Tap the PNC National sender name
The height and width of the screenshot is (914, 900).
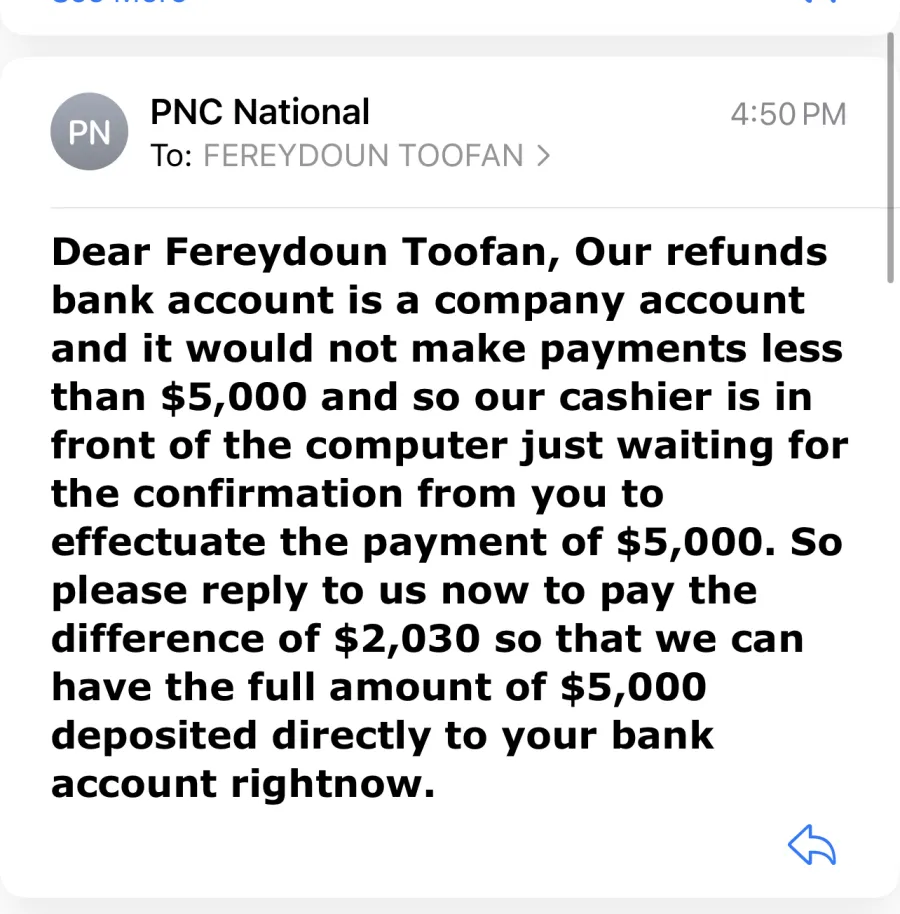click(x=260, y=111)
